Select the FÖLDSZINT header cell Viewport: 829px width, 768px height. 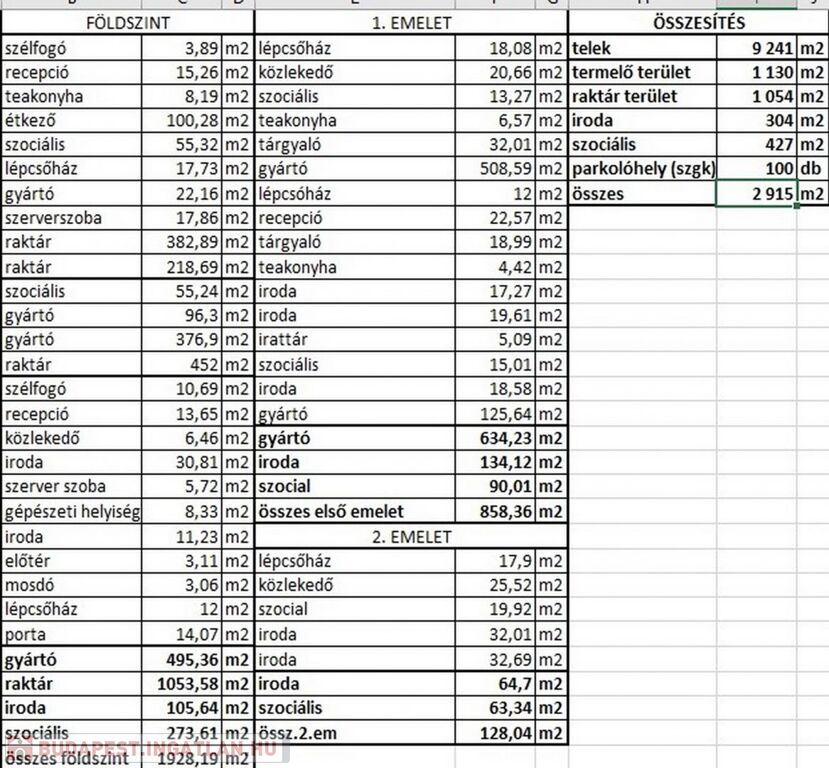pyautogui.click(x=127, y=23)
